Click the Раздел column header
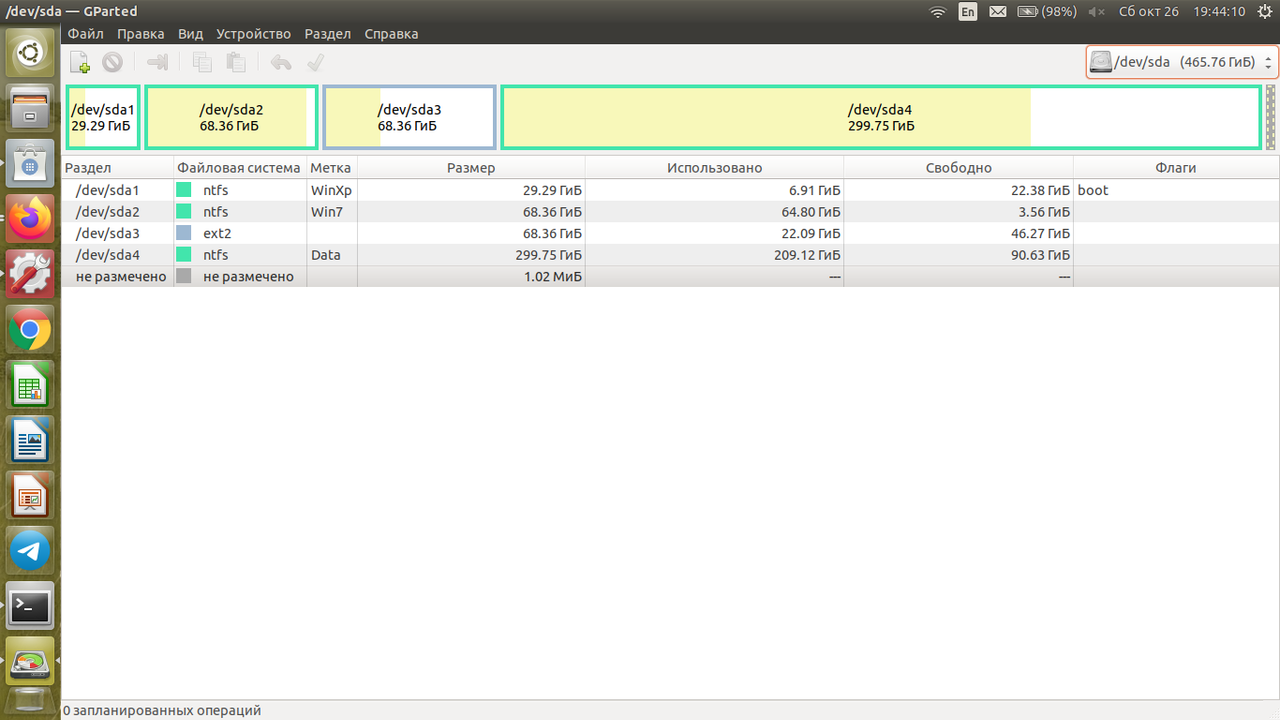 point(117,168)
